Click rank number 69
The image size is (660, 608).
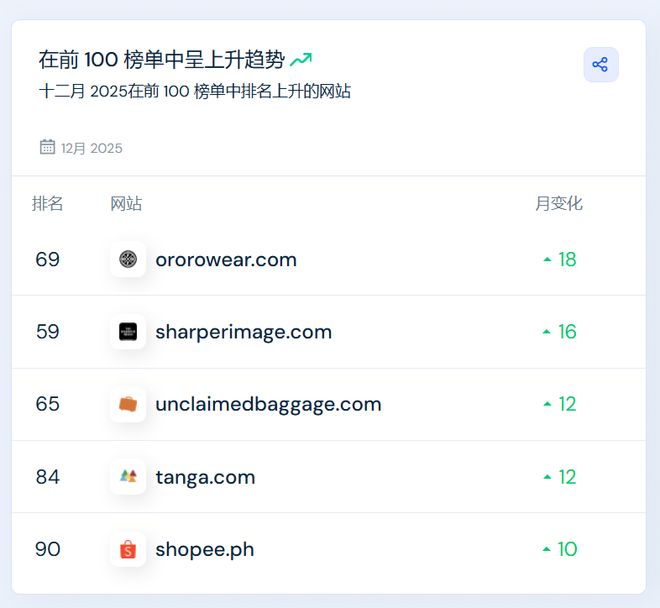pos(48,259)
